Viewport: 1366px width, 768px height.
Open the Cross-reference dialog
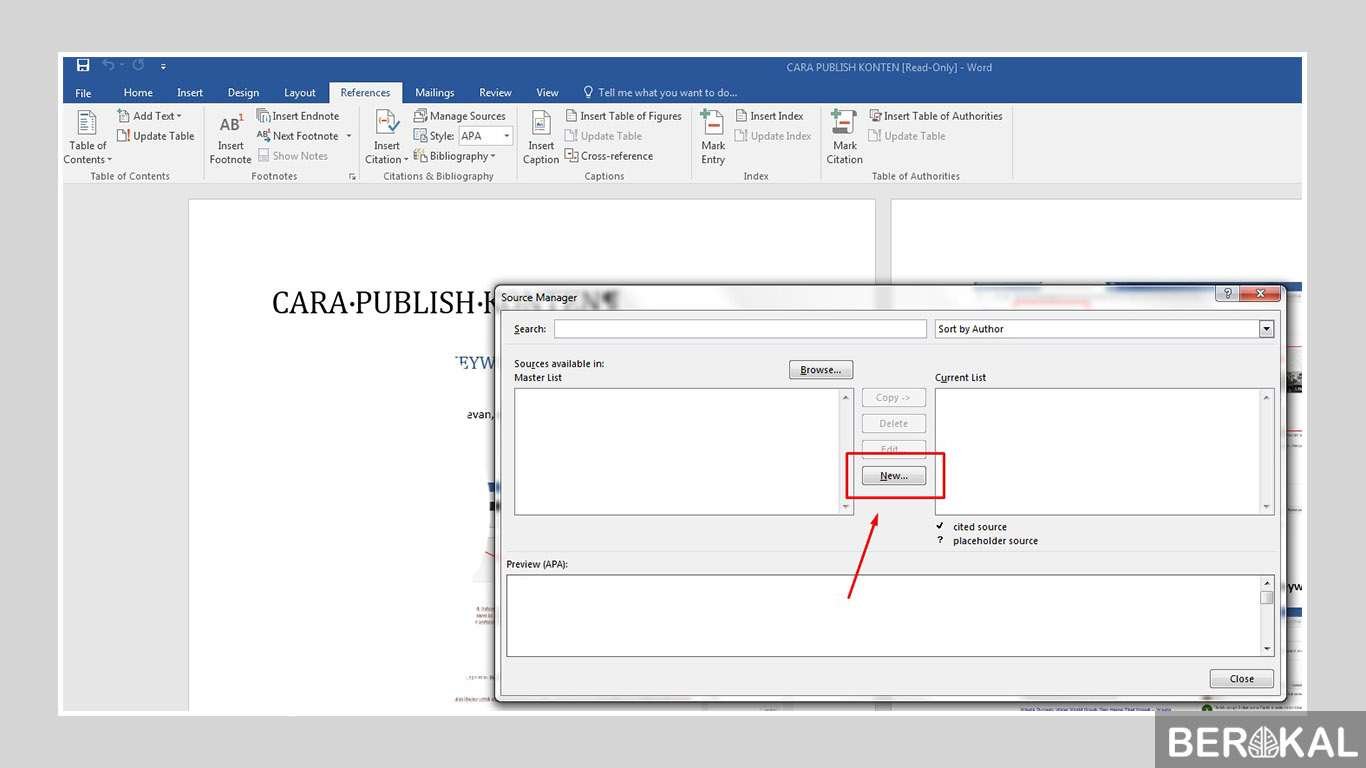point(609,156)
